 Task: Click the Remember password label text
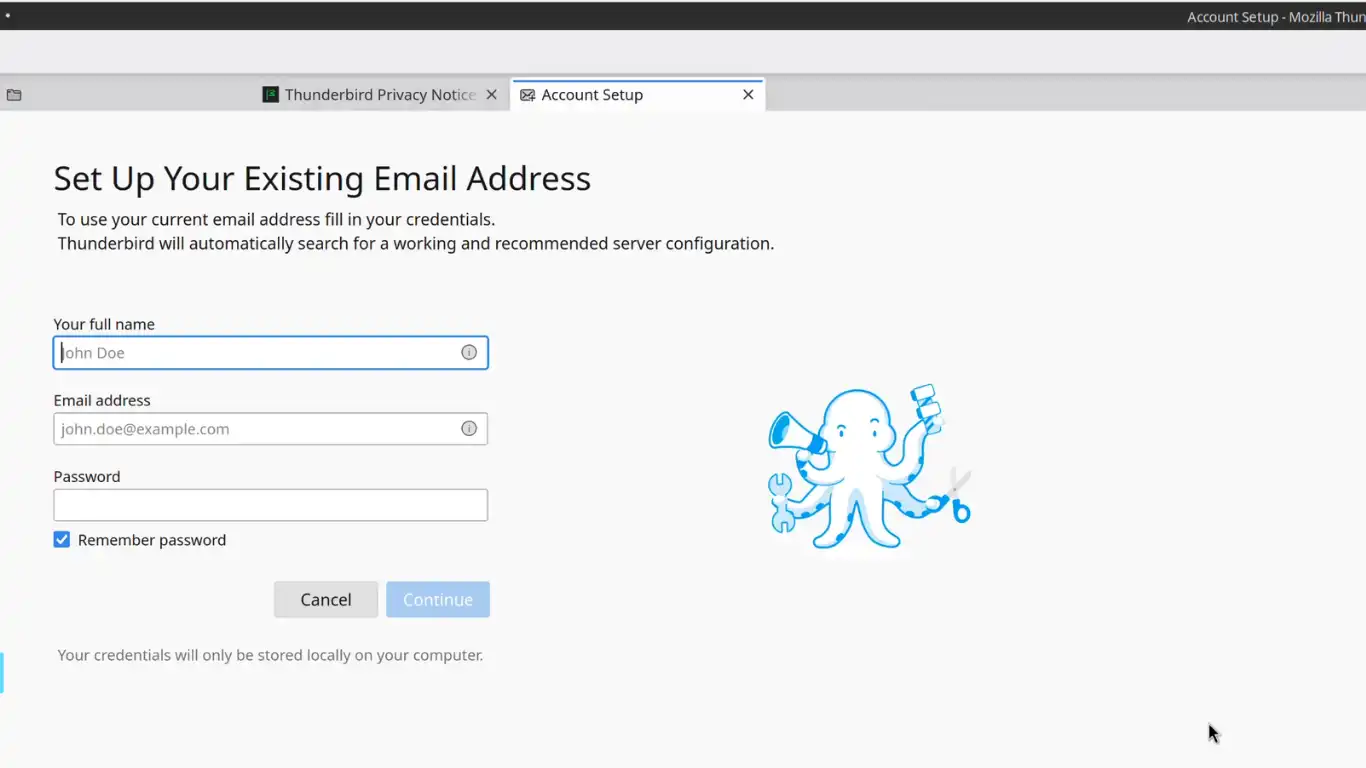(x=152, y=540)
